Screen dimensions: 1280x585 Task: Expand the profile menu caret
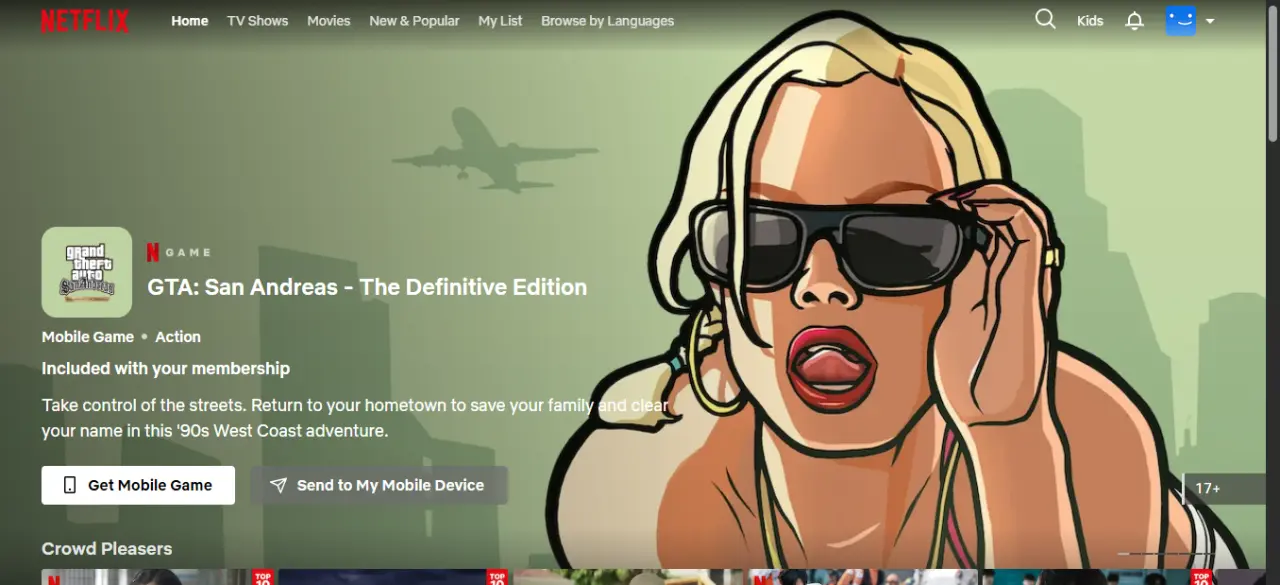pos(1210,21)
